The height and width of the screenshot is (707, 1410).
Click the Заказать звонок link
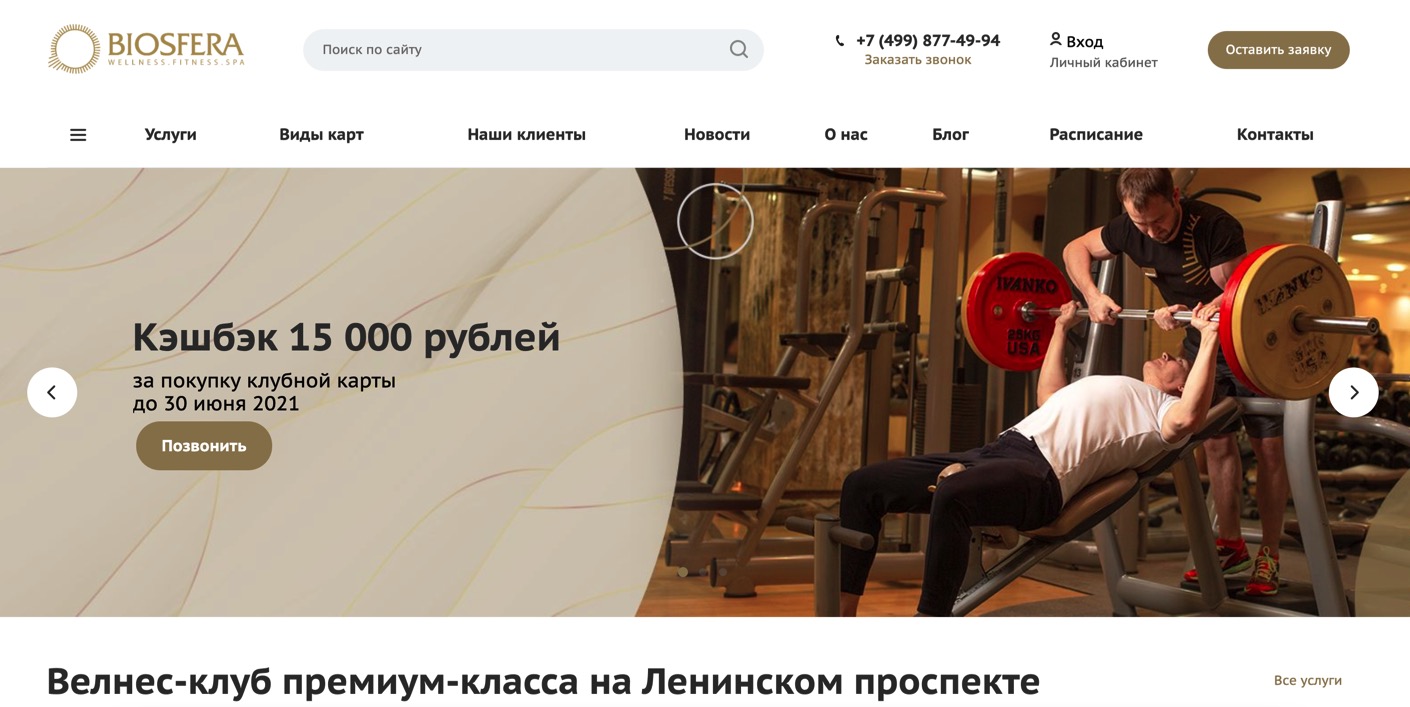coord(917,60)
